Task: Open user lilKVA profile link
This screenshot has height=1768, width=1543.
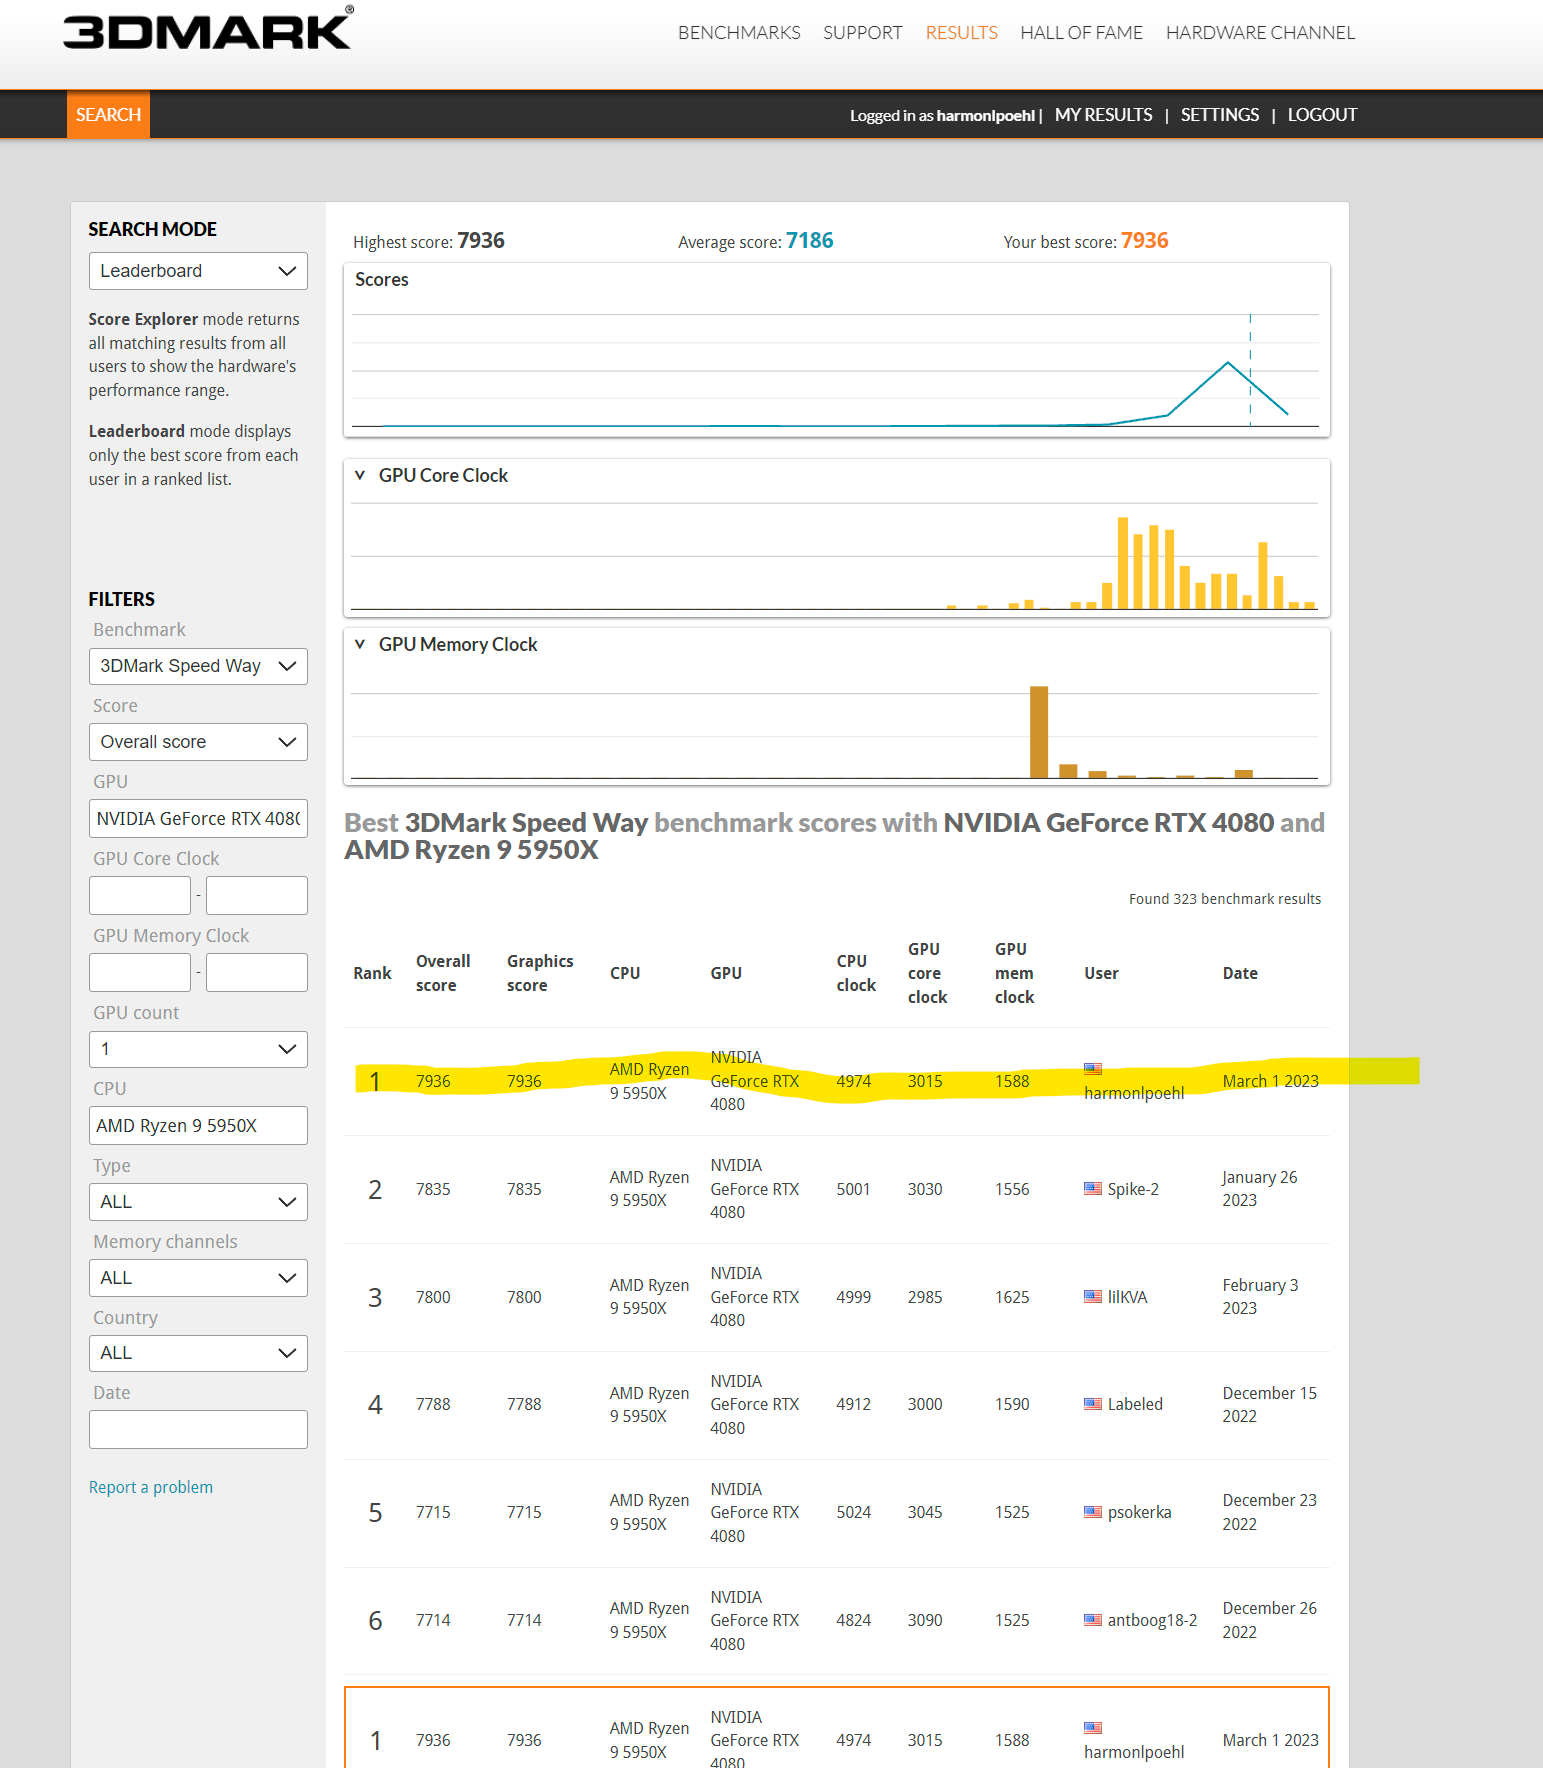Action: coord(1127,1297)
